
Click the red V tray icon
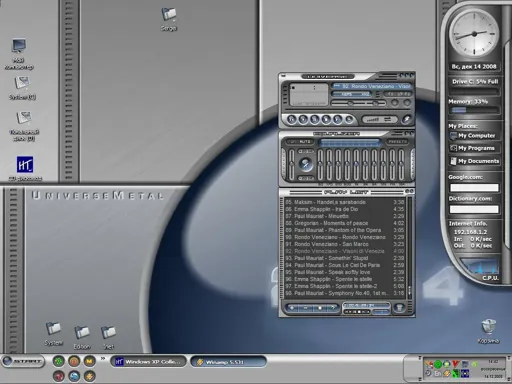click(456, 364)
